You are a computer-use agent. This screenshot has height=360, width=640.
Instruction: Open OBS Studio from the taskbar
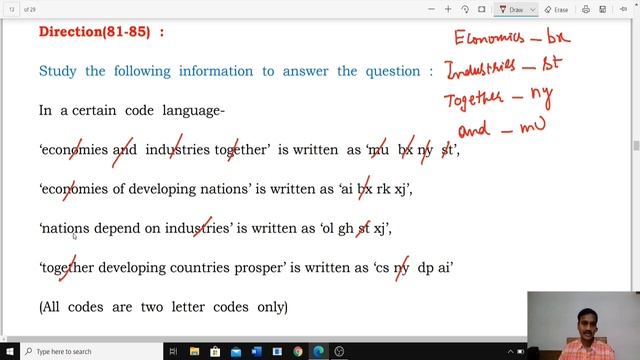tap(339, 351)
